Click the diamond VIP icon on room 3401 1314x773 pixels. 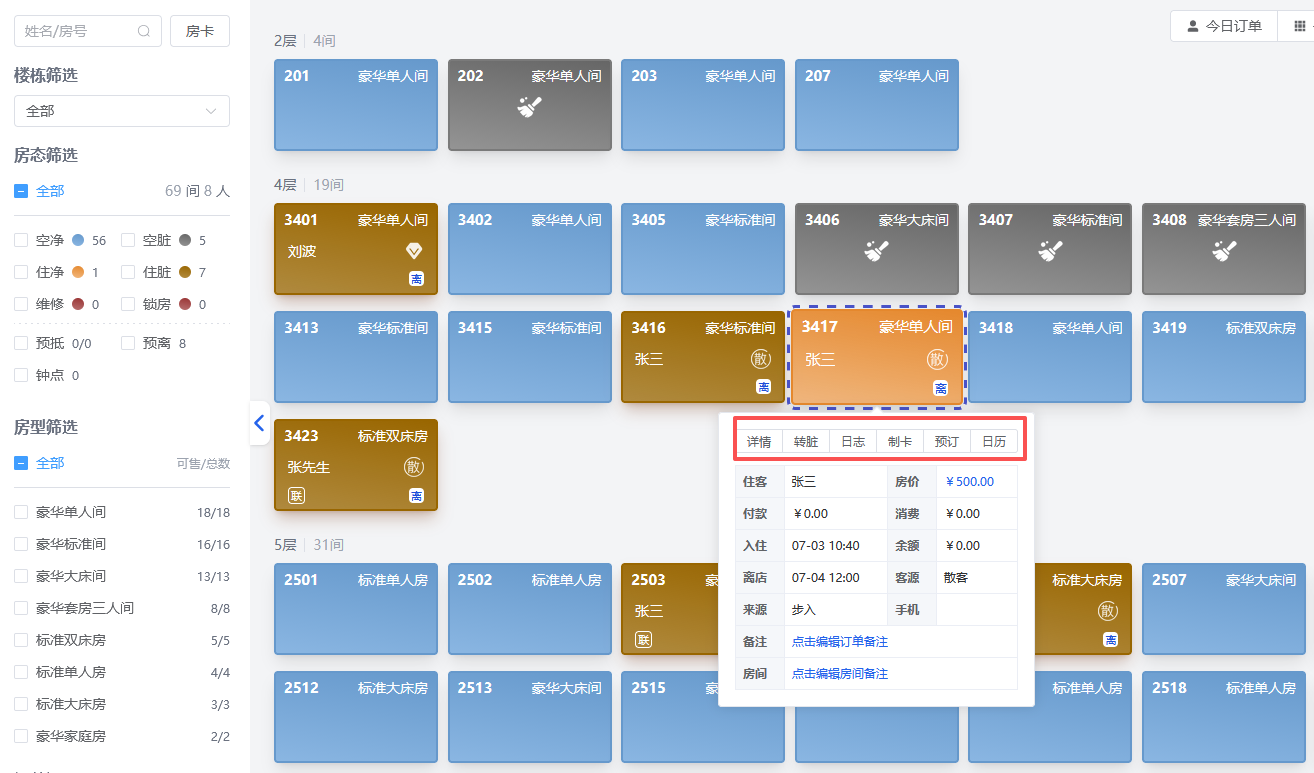414,250
